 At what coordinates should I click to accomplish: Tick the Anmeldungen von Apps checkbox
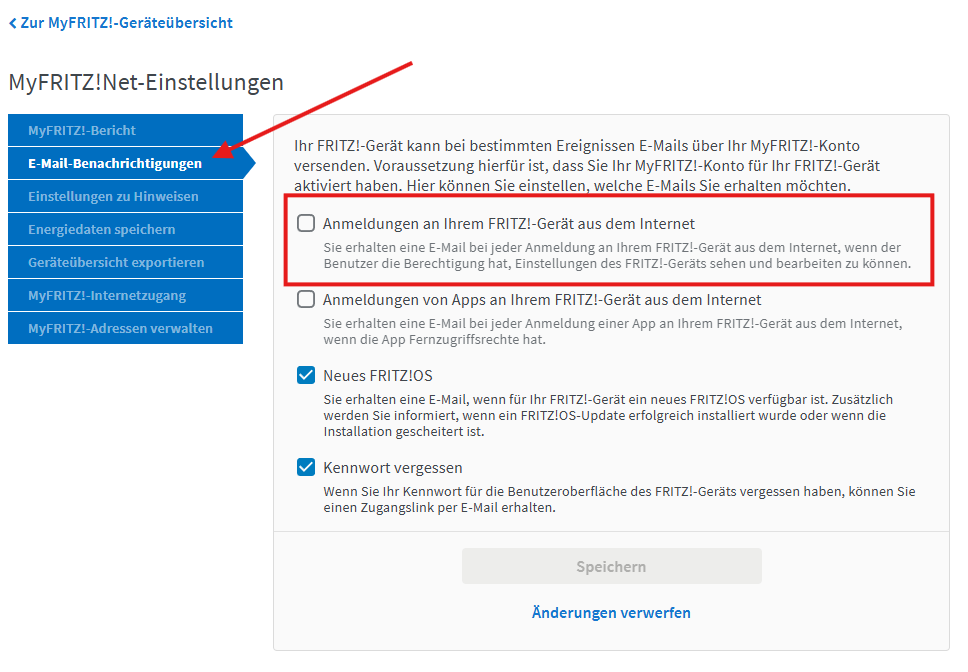coord(306,300)
